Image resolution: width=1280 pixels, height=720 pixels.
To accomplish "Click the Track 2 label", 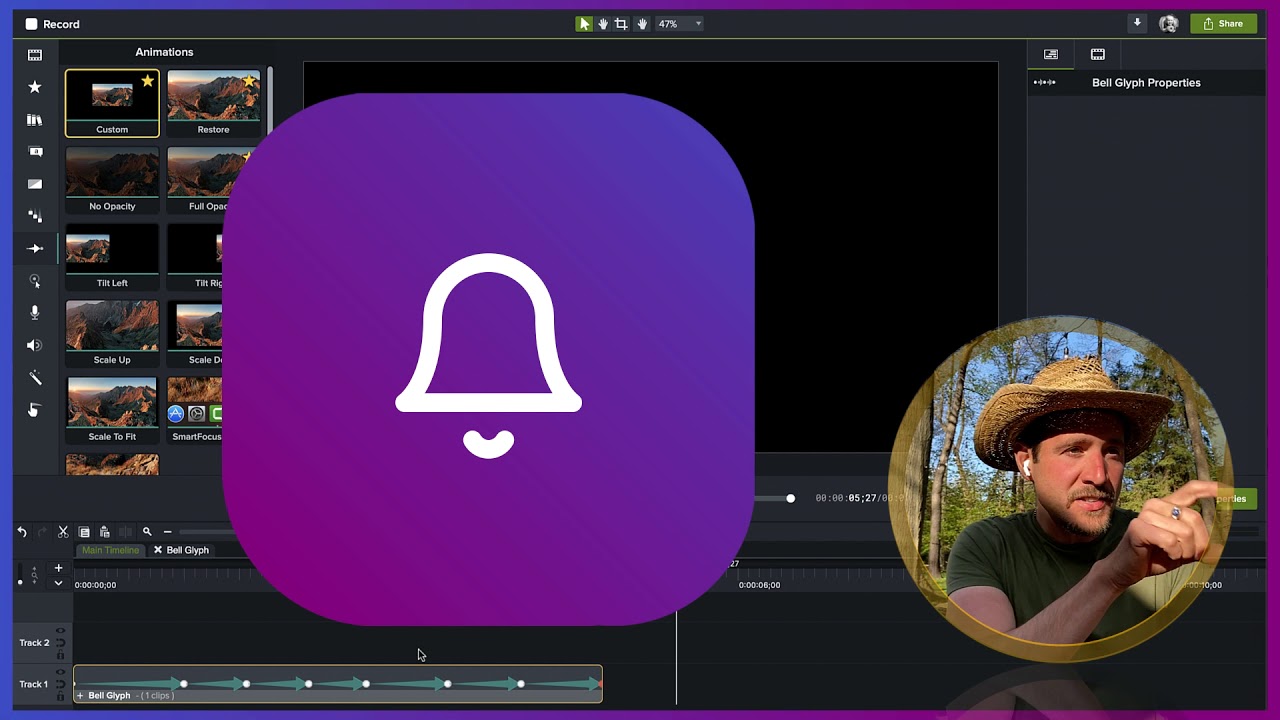I will tap(34, 643).
